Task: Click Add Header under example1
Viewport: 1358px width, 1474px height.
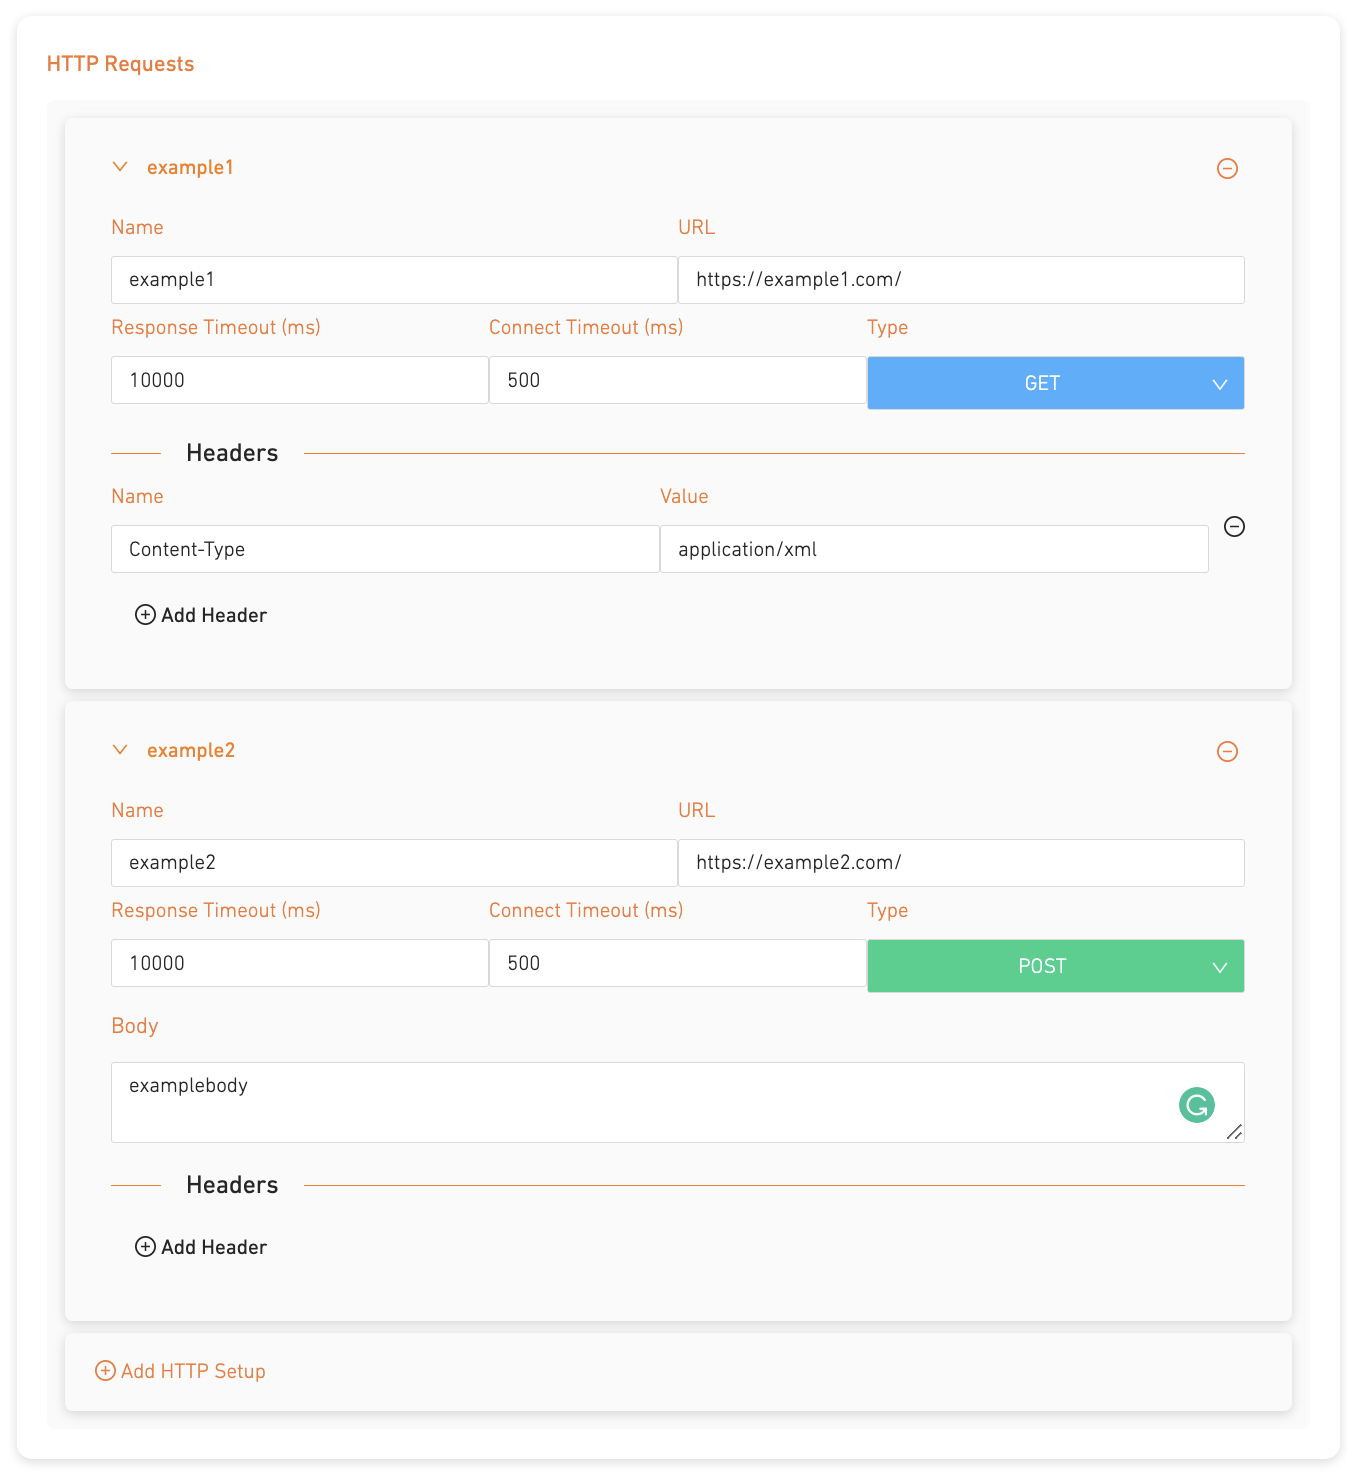Action: (x=201, y=615)
